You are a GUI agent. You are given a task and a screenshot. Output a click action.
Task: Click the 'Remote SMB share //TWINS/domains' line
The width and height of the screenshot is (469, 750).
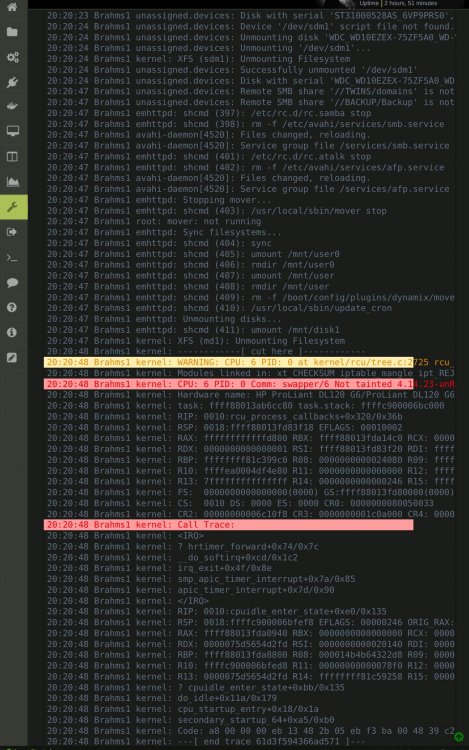pyautogui.click(x=251, y=91)
